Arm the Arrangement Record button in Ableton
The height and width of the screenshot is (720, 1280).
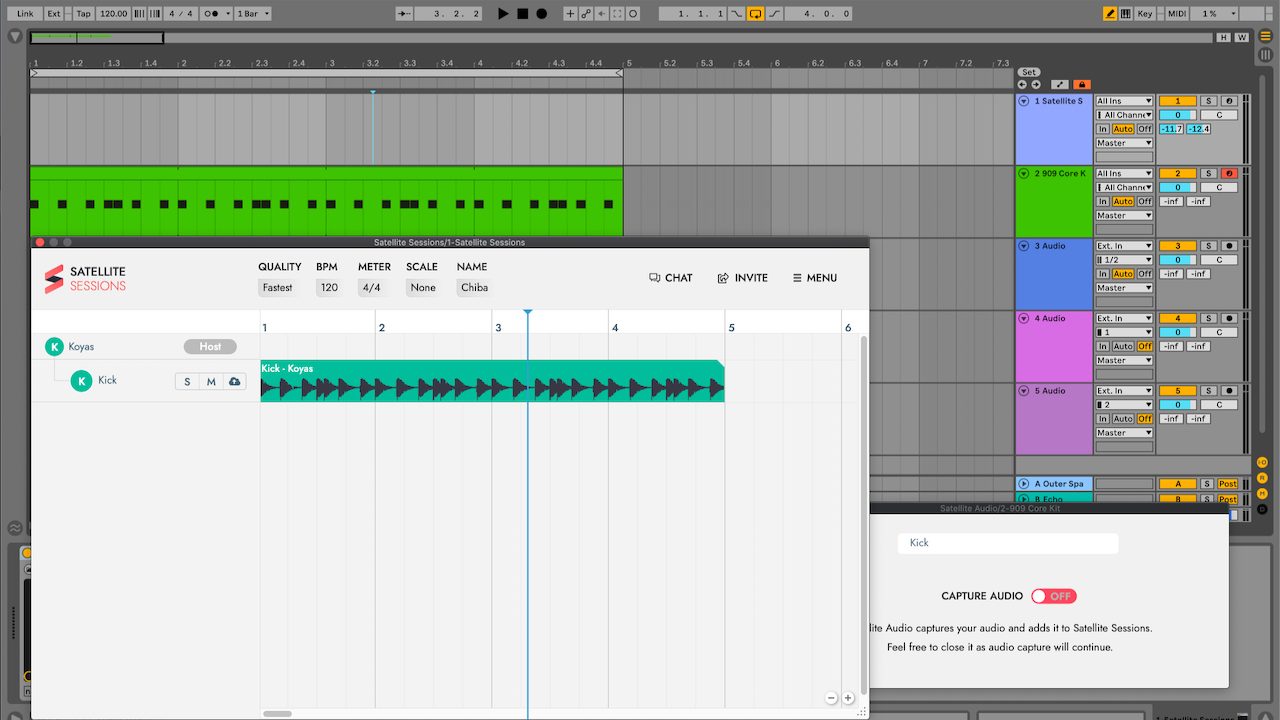(x=541, y=14)
